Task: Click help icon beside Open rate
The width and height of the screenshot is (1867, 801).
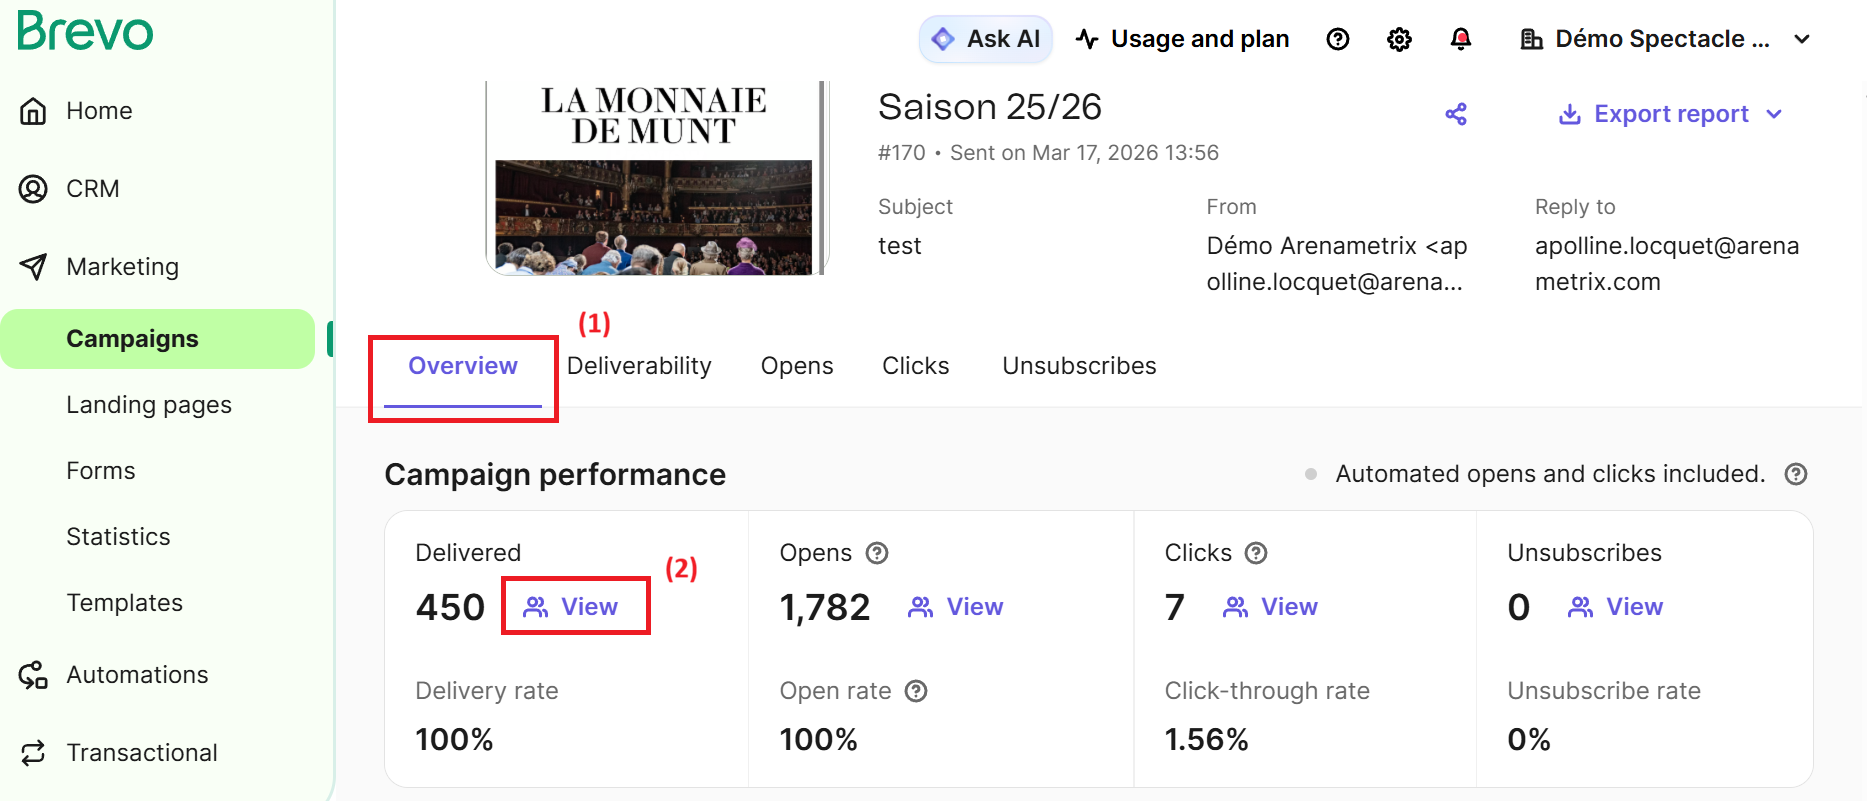Action: (916, 691)
